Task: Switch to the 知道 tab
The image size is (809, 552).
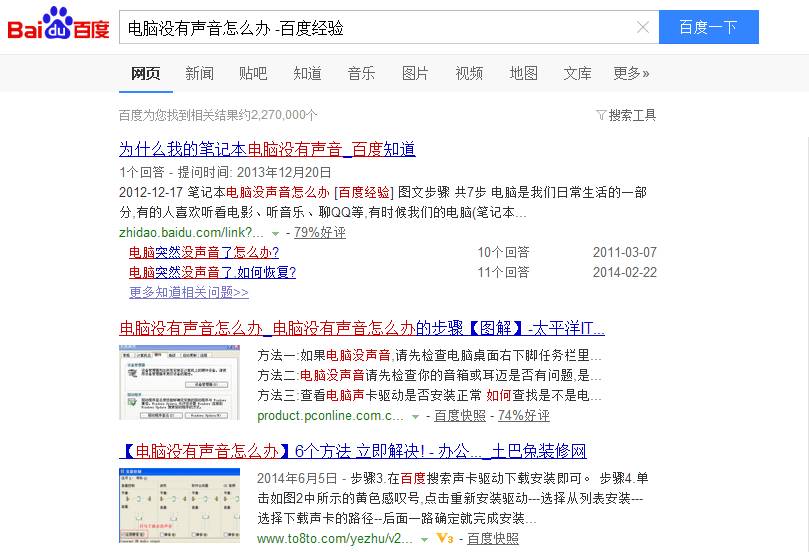Action: tap(308, 73)
